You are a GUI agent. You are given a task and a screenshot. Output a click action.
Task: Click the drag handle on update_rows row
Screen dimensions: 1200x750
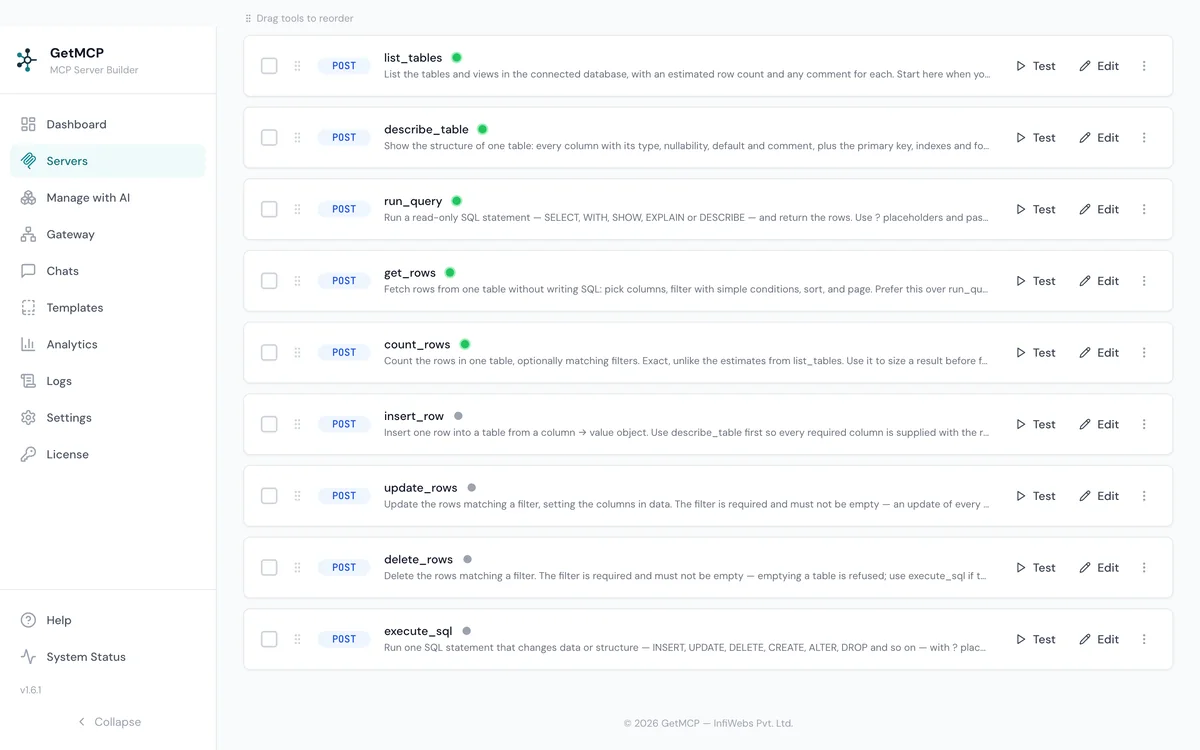pyautogui.click(x=297, y=496)
